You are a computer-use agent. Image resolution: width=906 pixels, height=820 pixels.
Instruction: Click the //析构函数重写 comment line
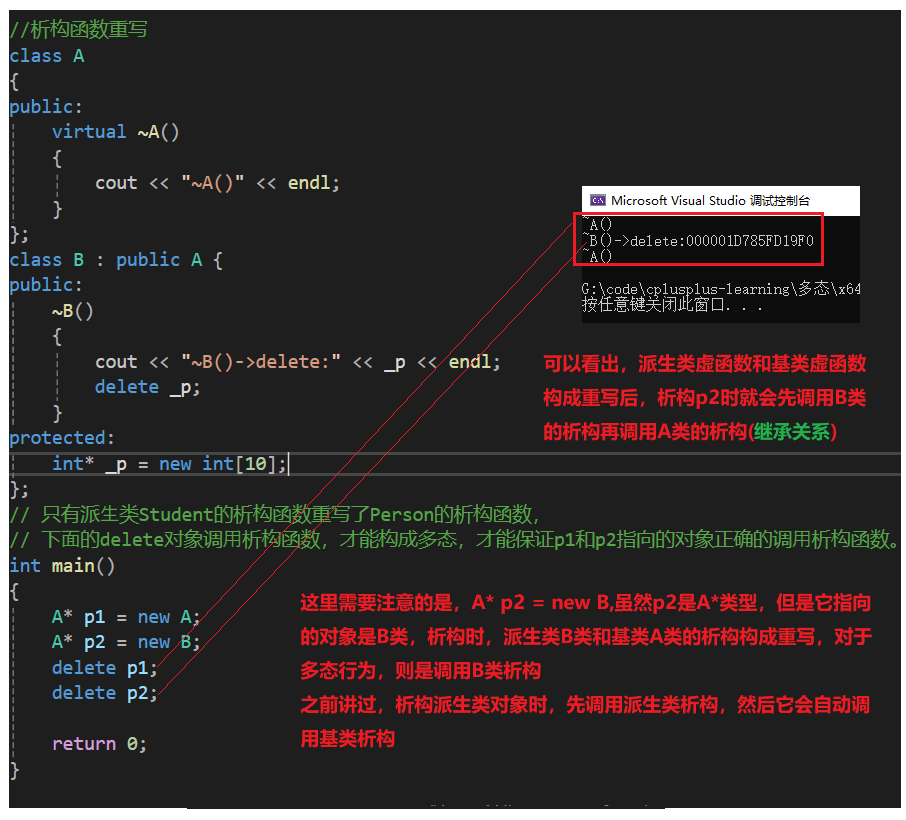tap(79, 29)
